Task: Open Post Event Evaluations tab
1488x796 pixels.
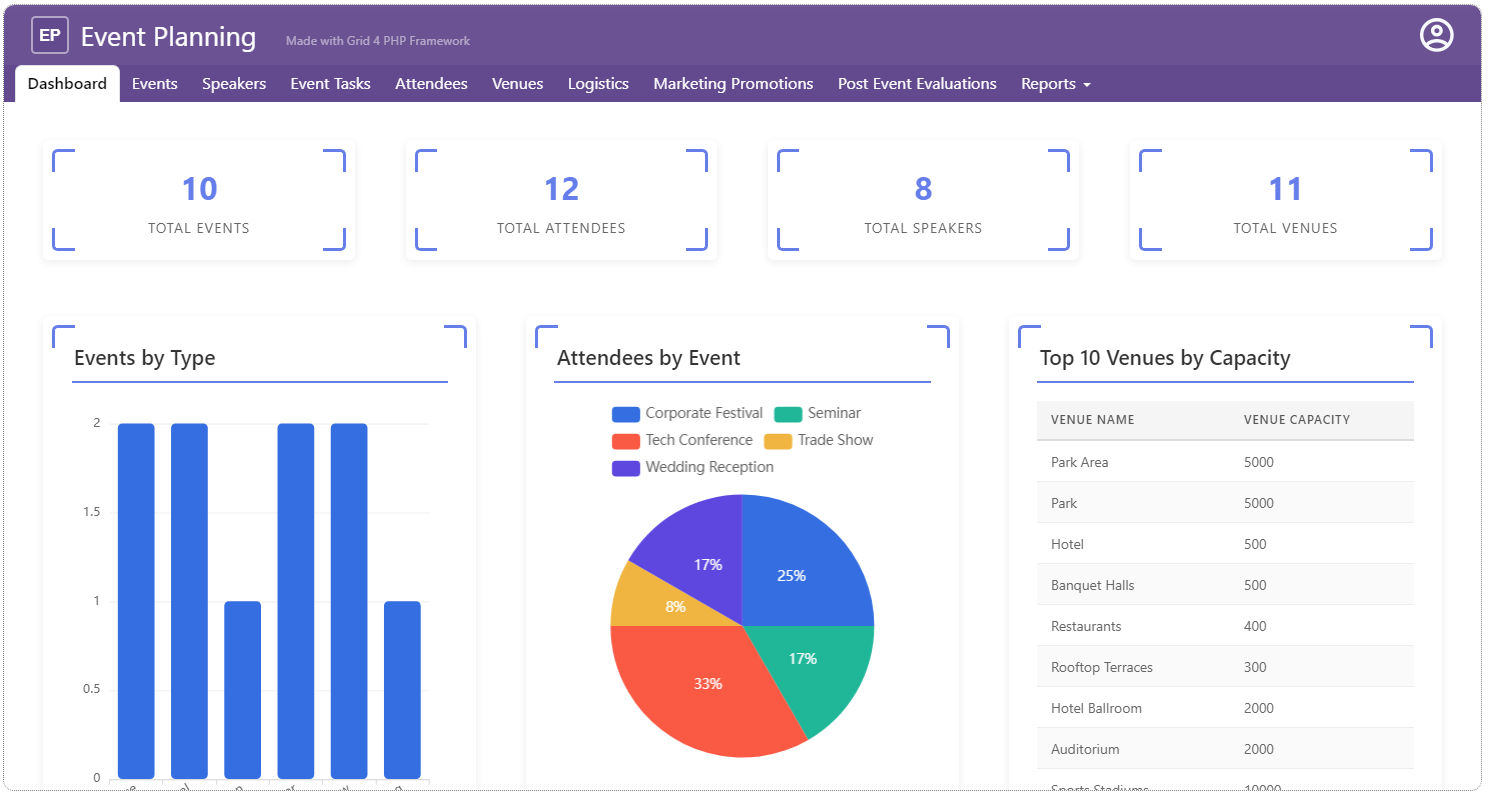Action: click(x=917, y=84)
